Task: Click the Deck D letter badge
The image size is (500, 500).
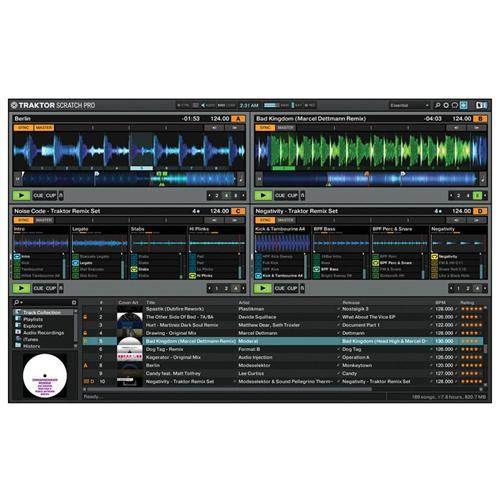Action: click(x=480, y=211)
